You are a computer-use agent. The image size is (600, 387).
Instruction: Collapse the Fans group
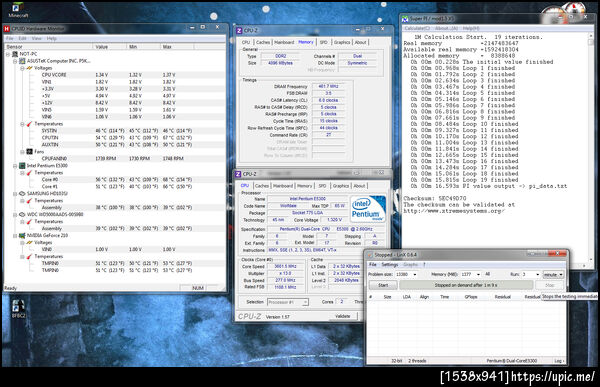22,152
